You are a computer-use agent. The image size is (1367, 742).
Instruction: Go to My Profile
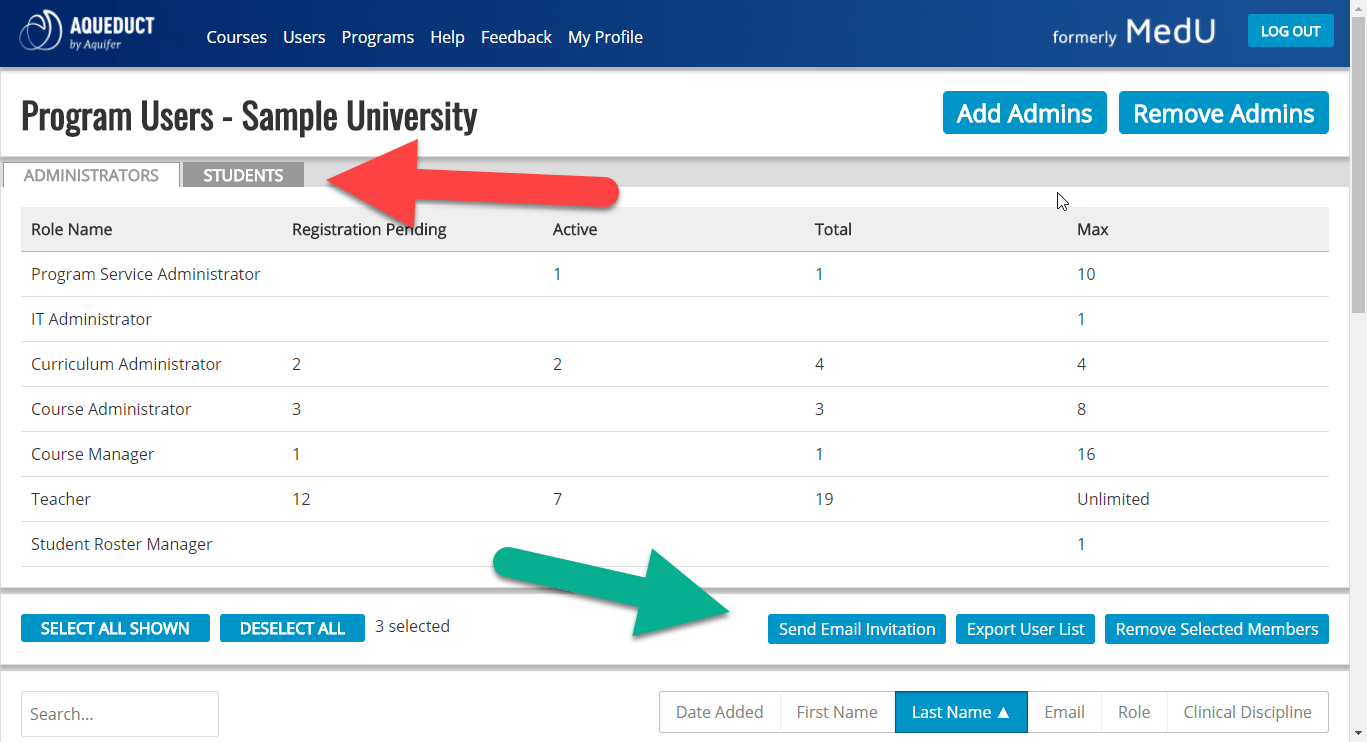tap(605, 37)
